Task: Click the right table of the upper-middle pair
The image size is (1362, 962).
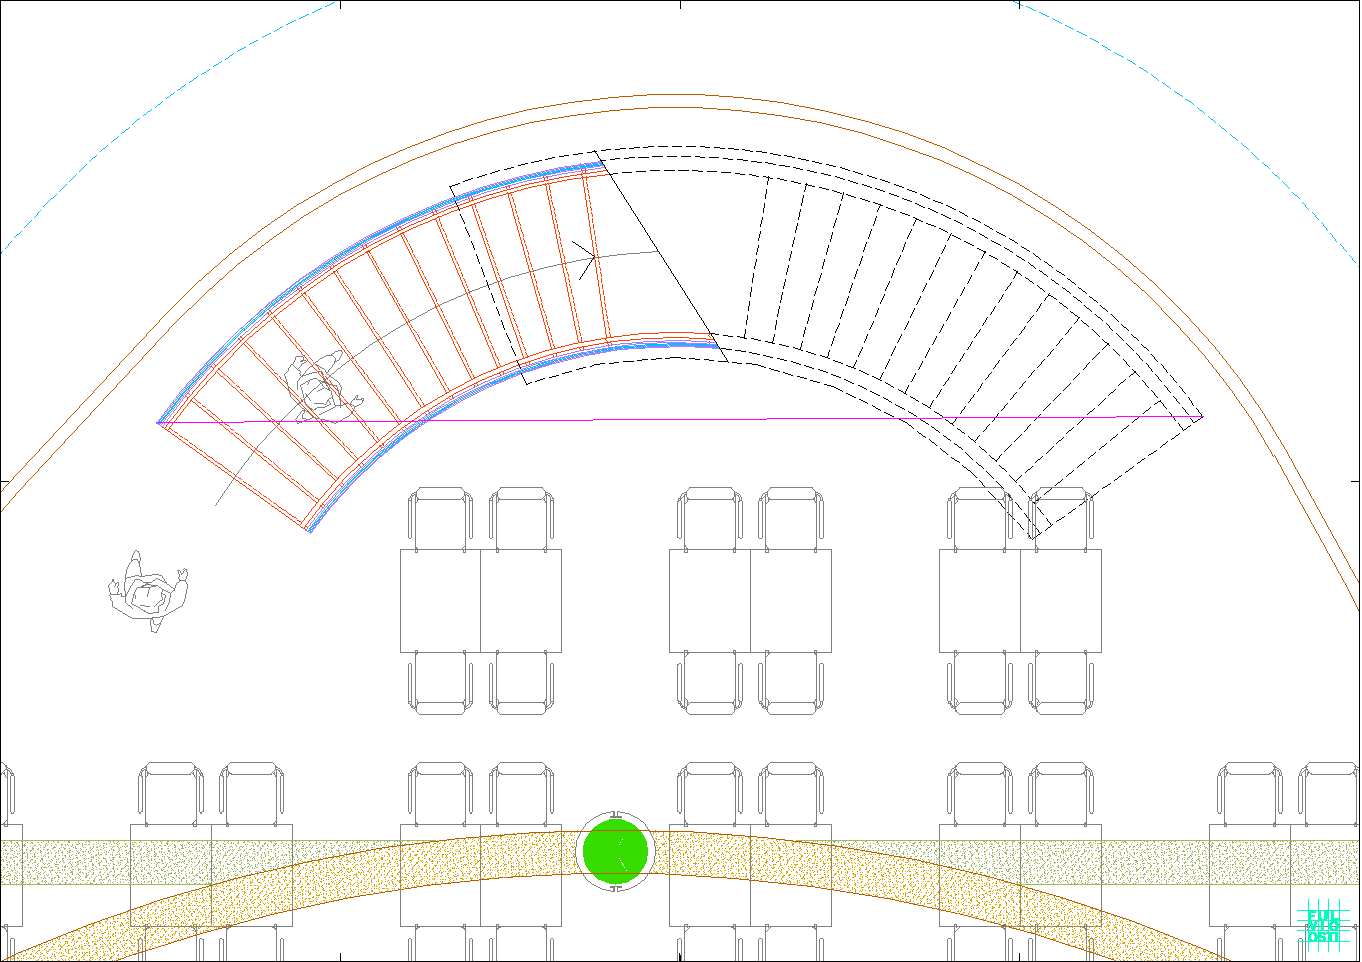Action: point(791,600)
